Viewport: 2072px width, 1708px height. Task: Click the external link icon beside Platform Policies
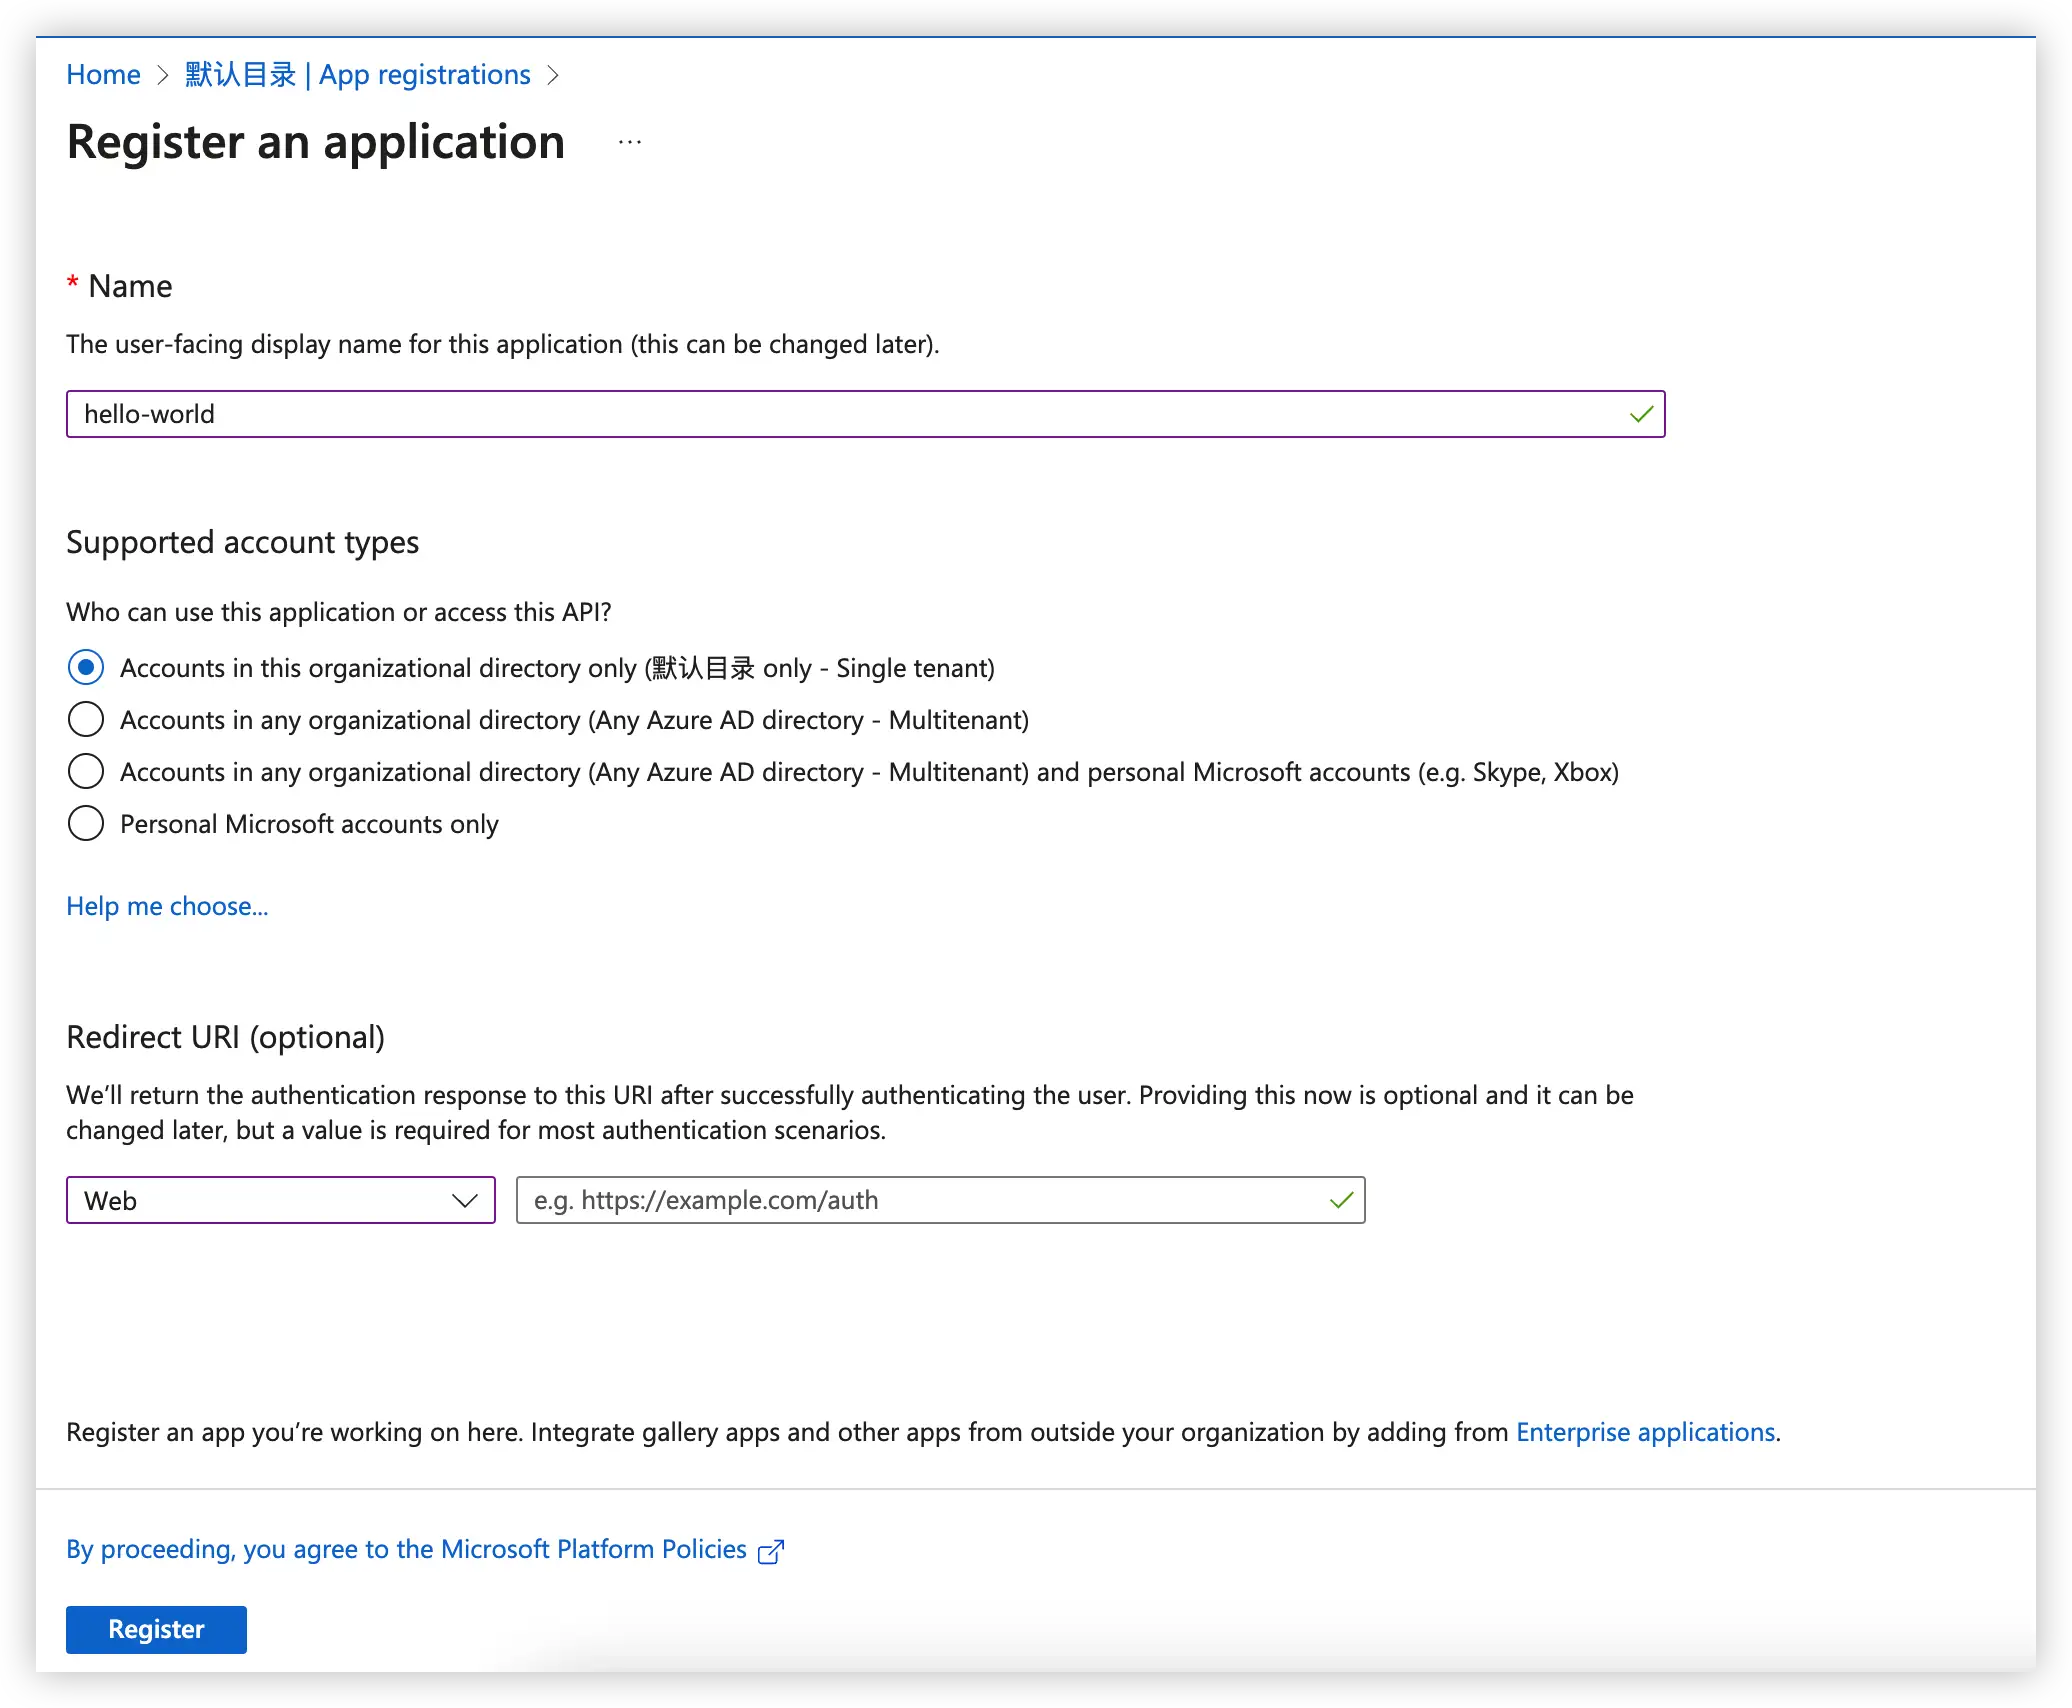[770, 1551]
